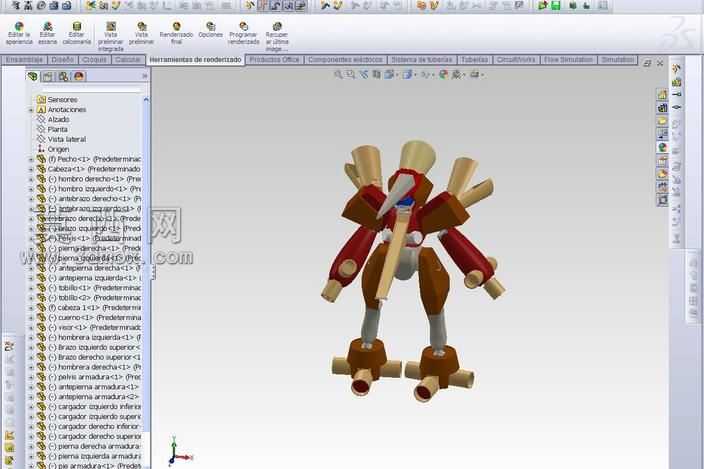Open the ConfigurationManager tab icon
The image size is (704, 469).
coord(63,76)
